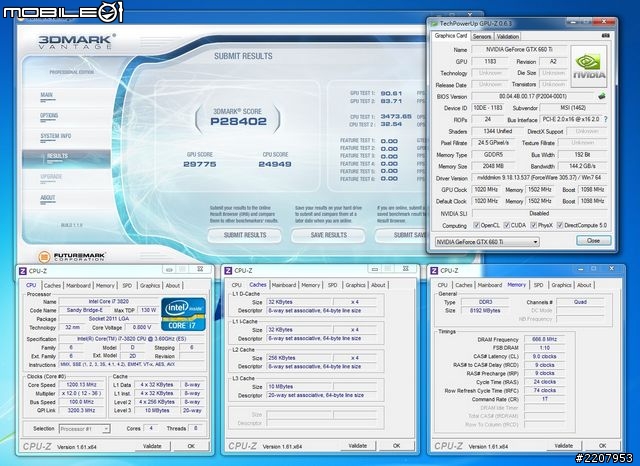Click the Driver Version field in GPU-Z
Screen dimensions: 640x466
click(539, 178)
